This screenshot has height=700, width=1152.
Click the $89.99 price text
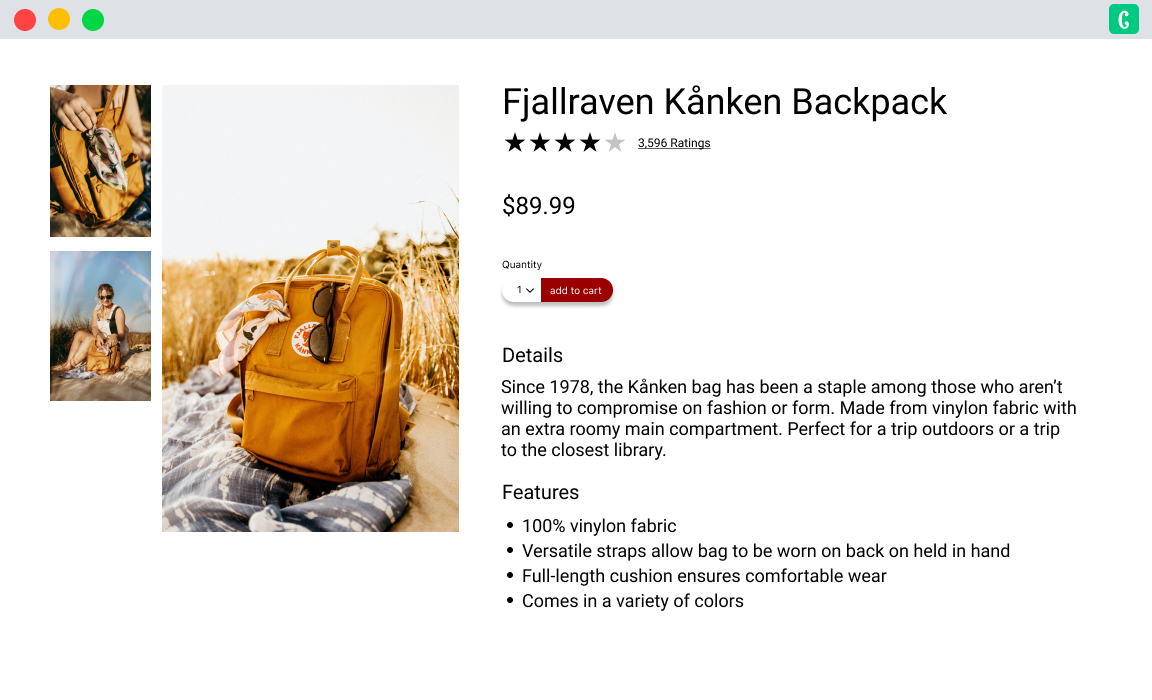[x=539, y=206]
